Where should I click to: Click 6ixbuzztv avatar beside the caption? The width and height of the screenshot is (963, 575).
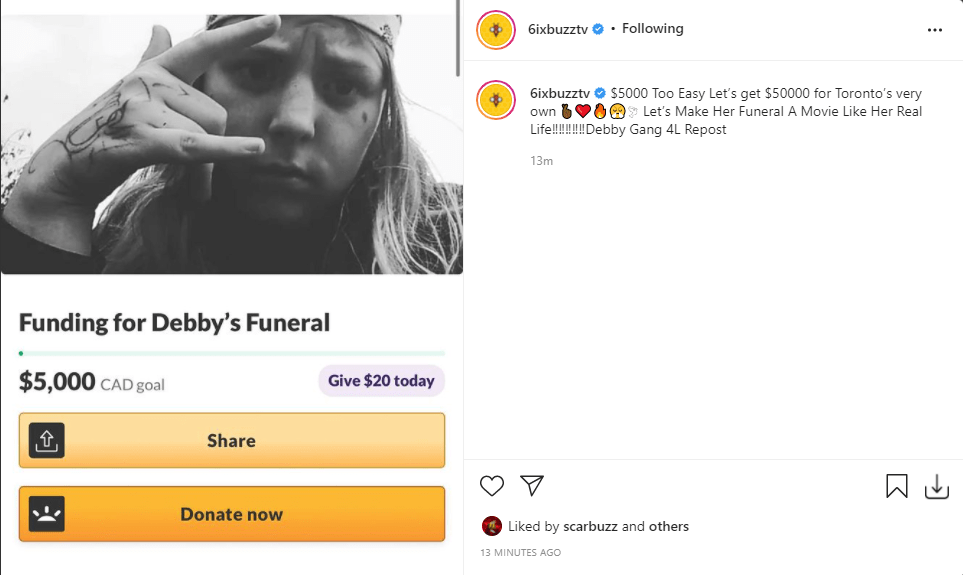point(497,101)
